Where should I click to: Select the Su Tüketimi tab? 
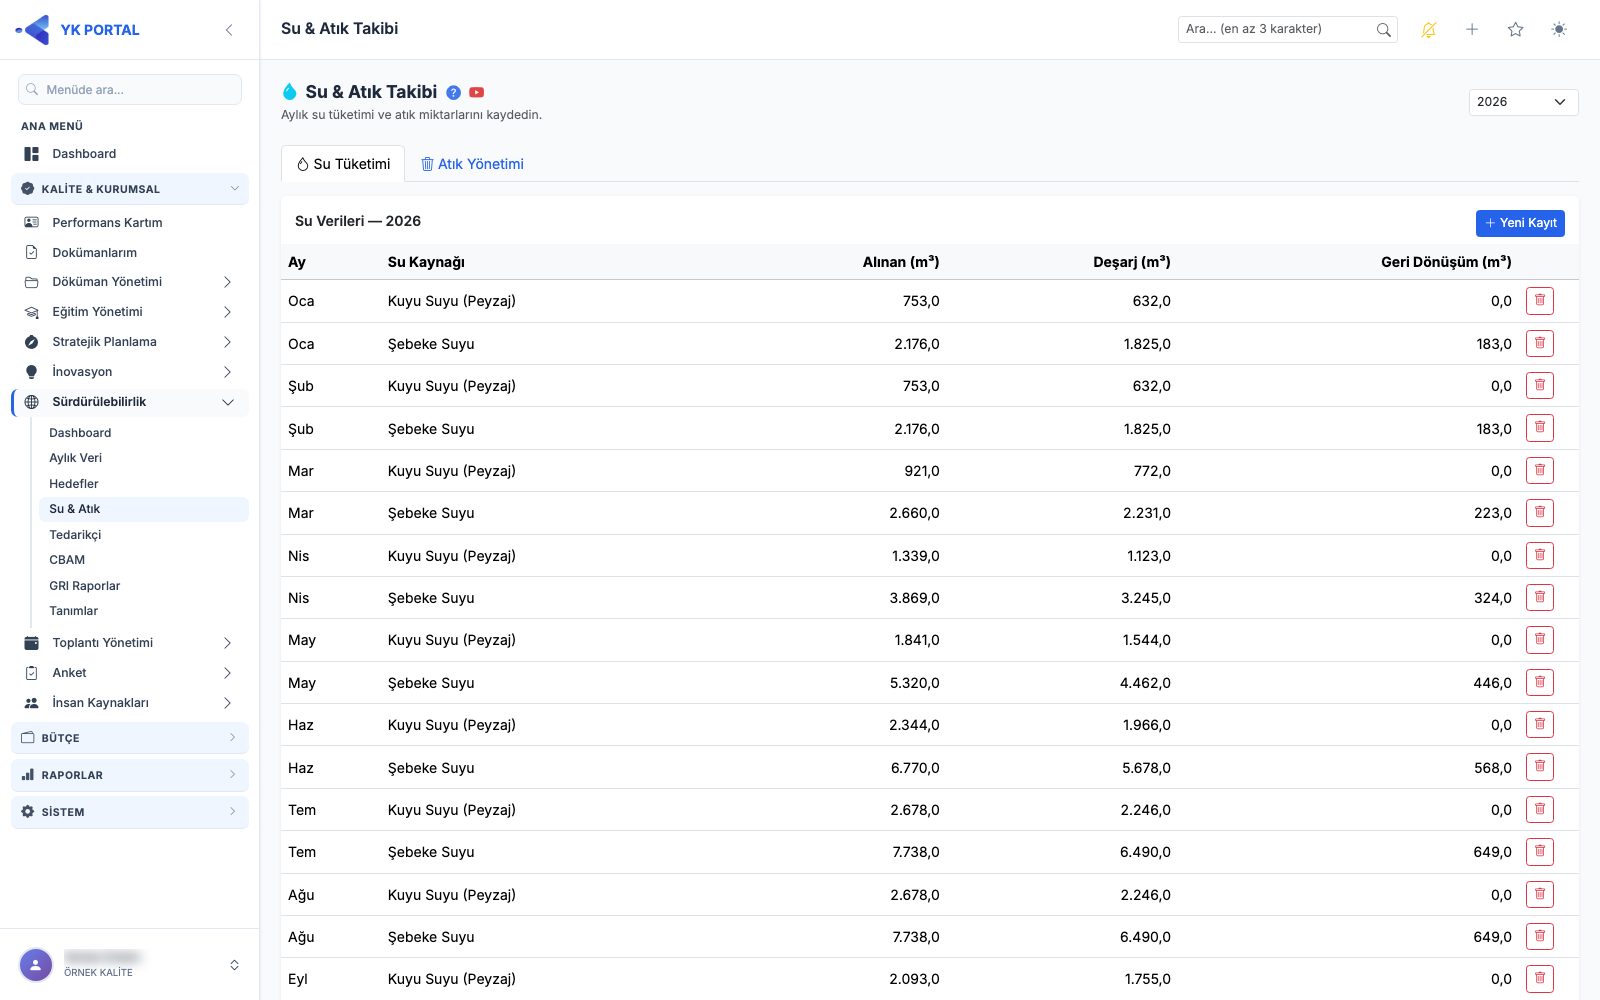point(343,164)
